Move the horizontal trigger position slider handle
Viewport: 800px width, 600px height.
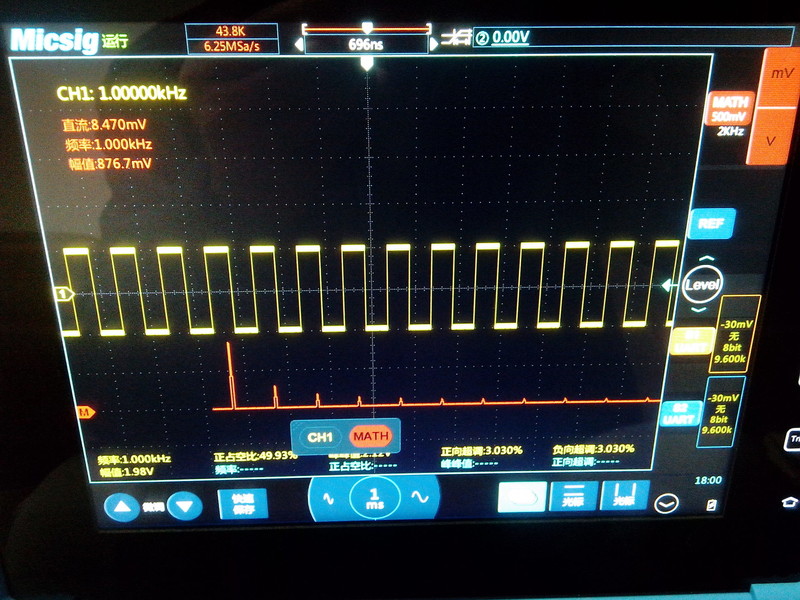367,27
